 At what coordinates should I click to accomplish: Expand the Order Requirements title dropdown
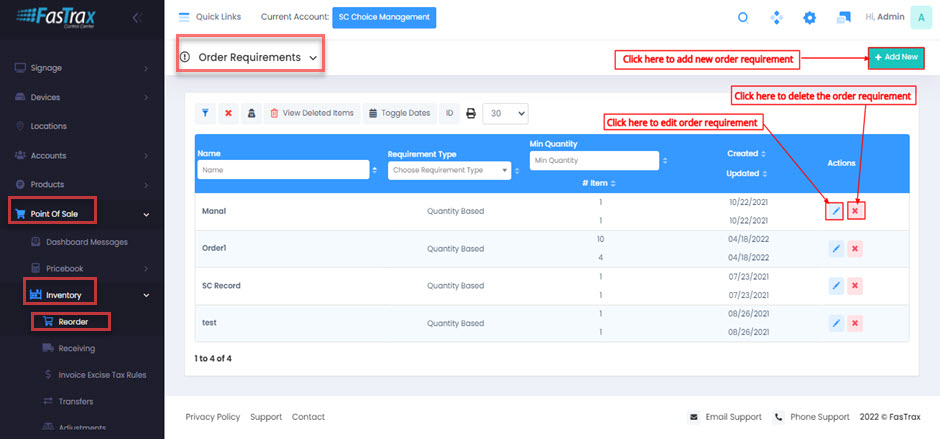313,58
